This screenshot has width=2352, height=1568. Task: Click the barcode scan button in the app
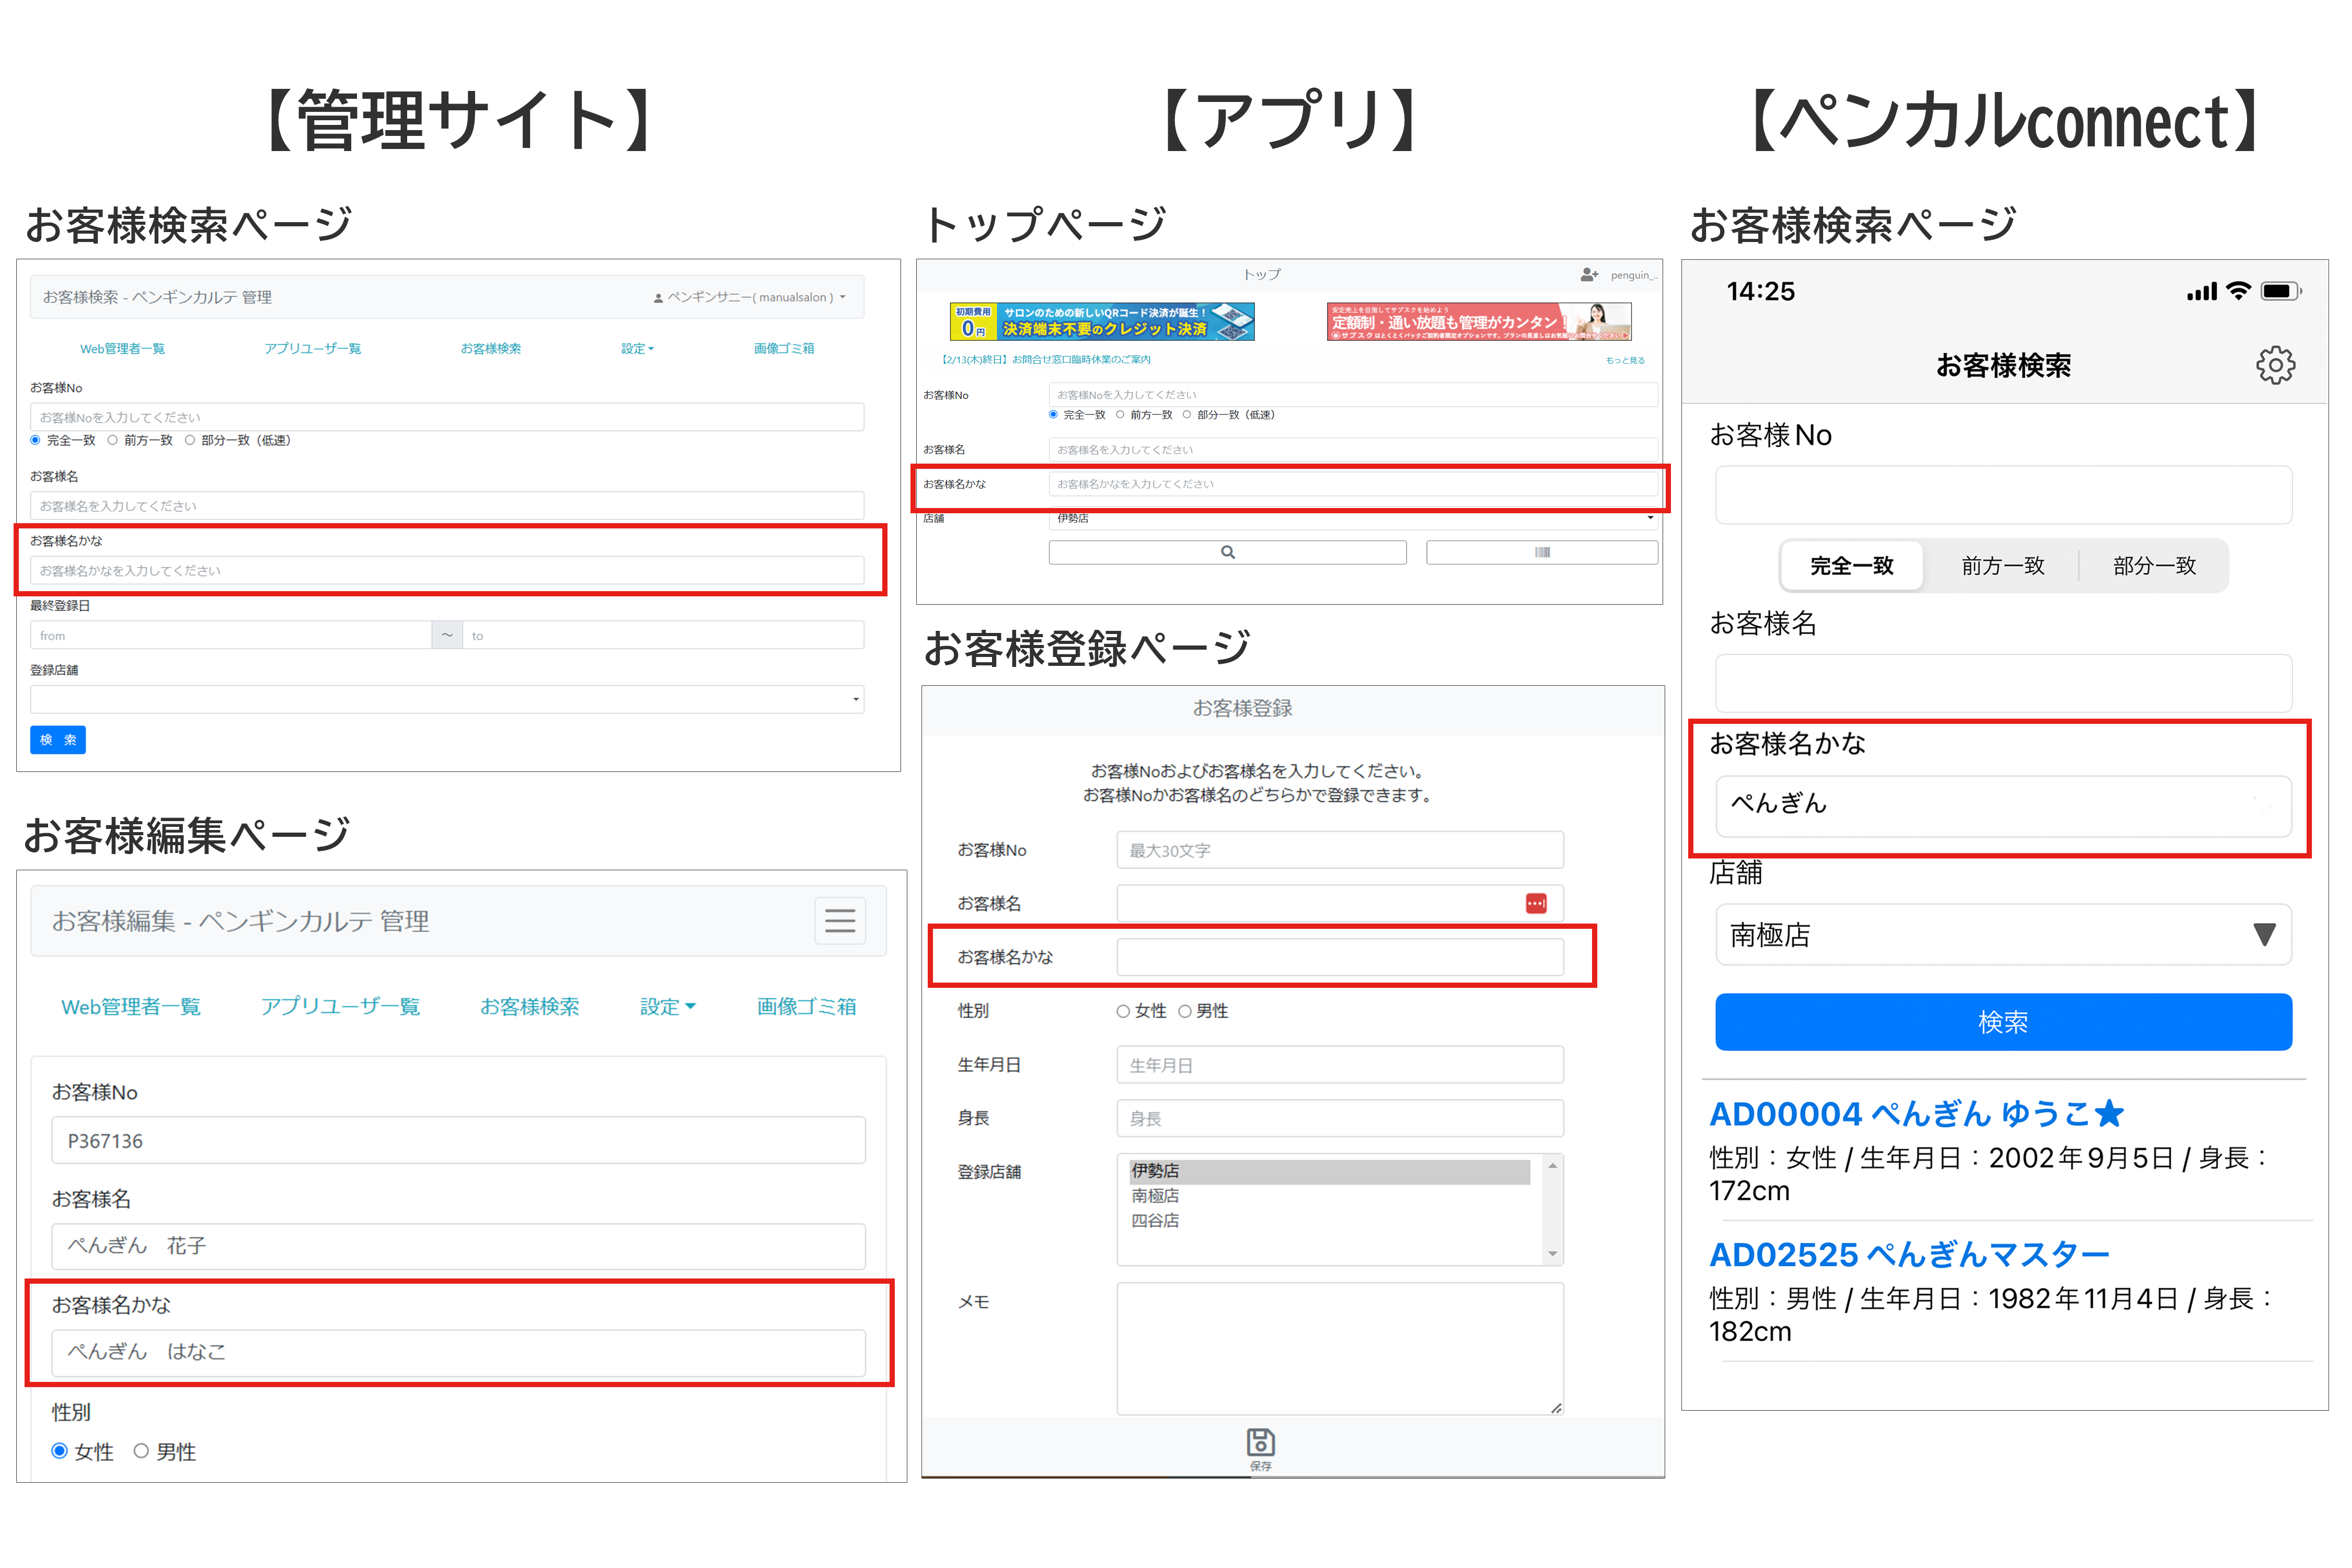[1541, 552]
